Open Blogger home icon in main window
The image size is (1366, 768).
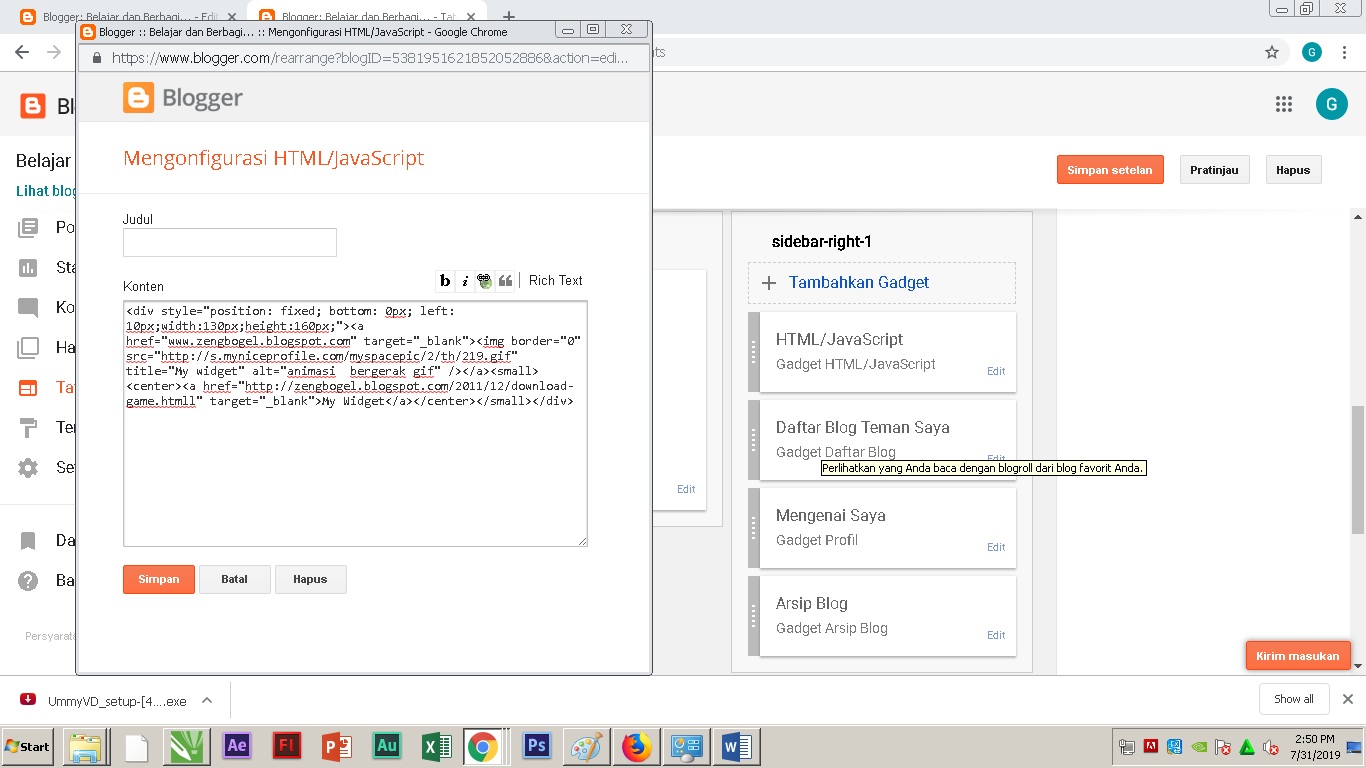click(33, 106)
